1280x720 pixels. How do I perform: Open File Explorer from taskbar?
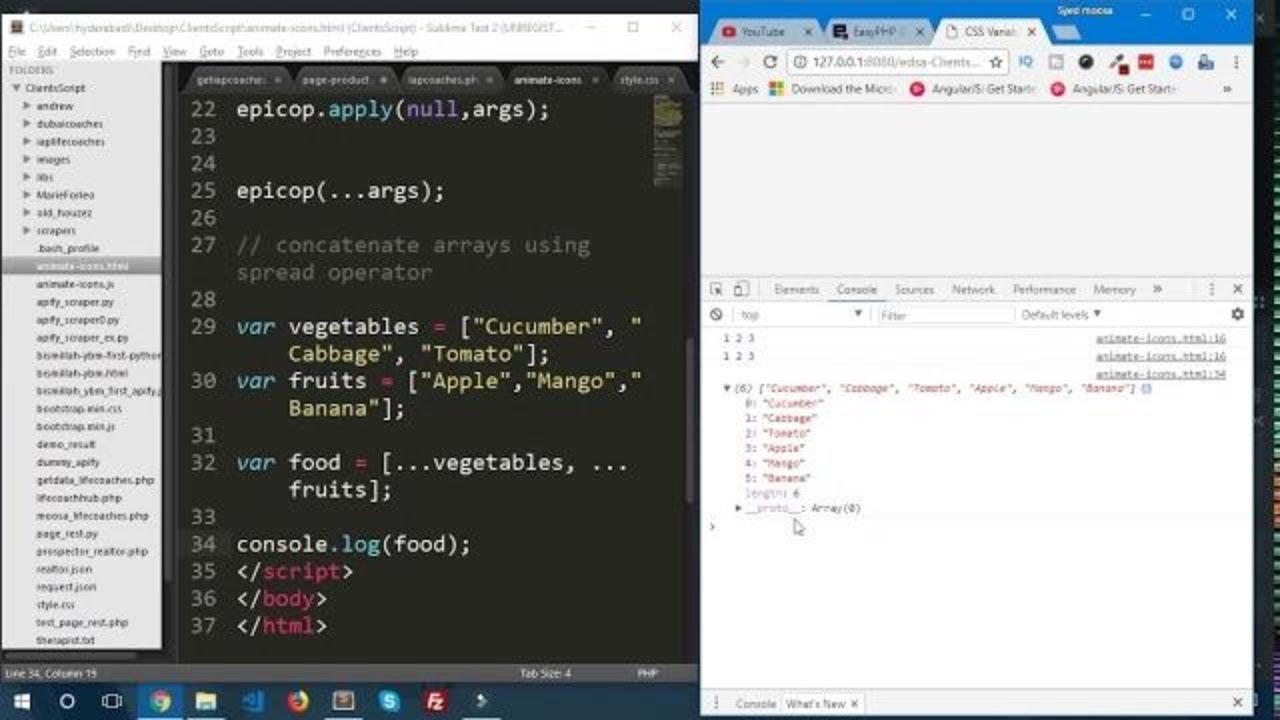(x=206, y=701)
